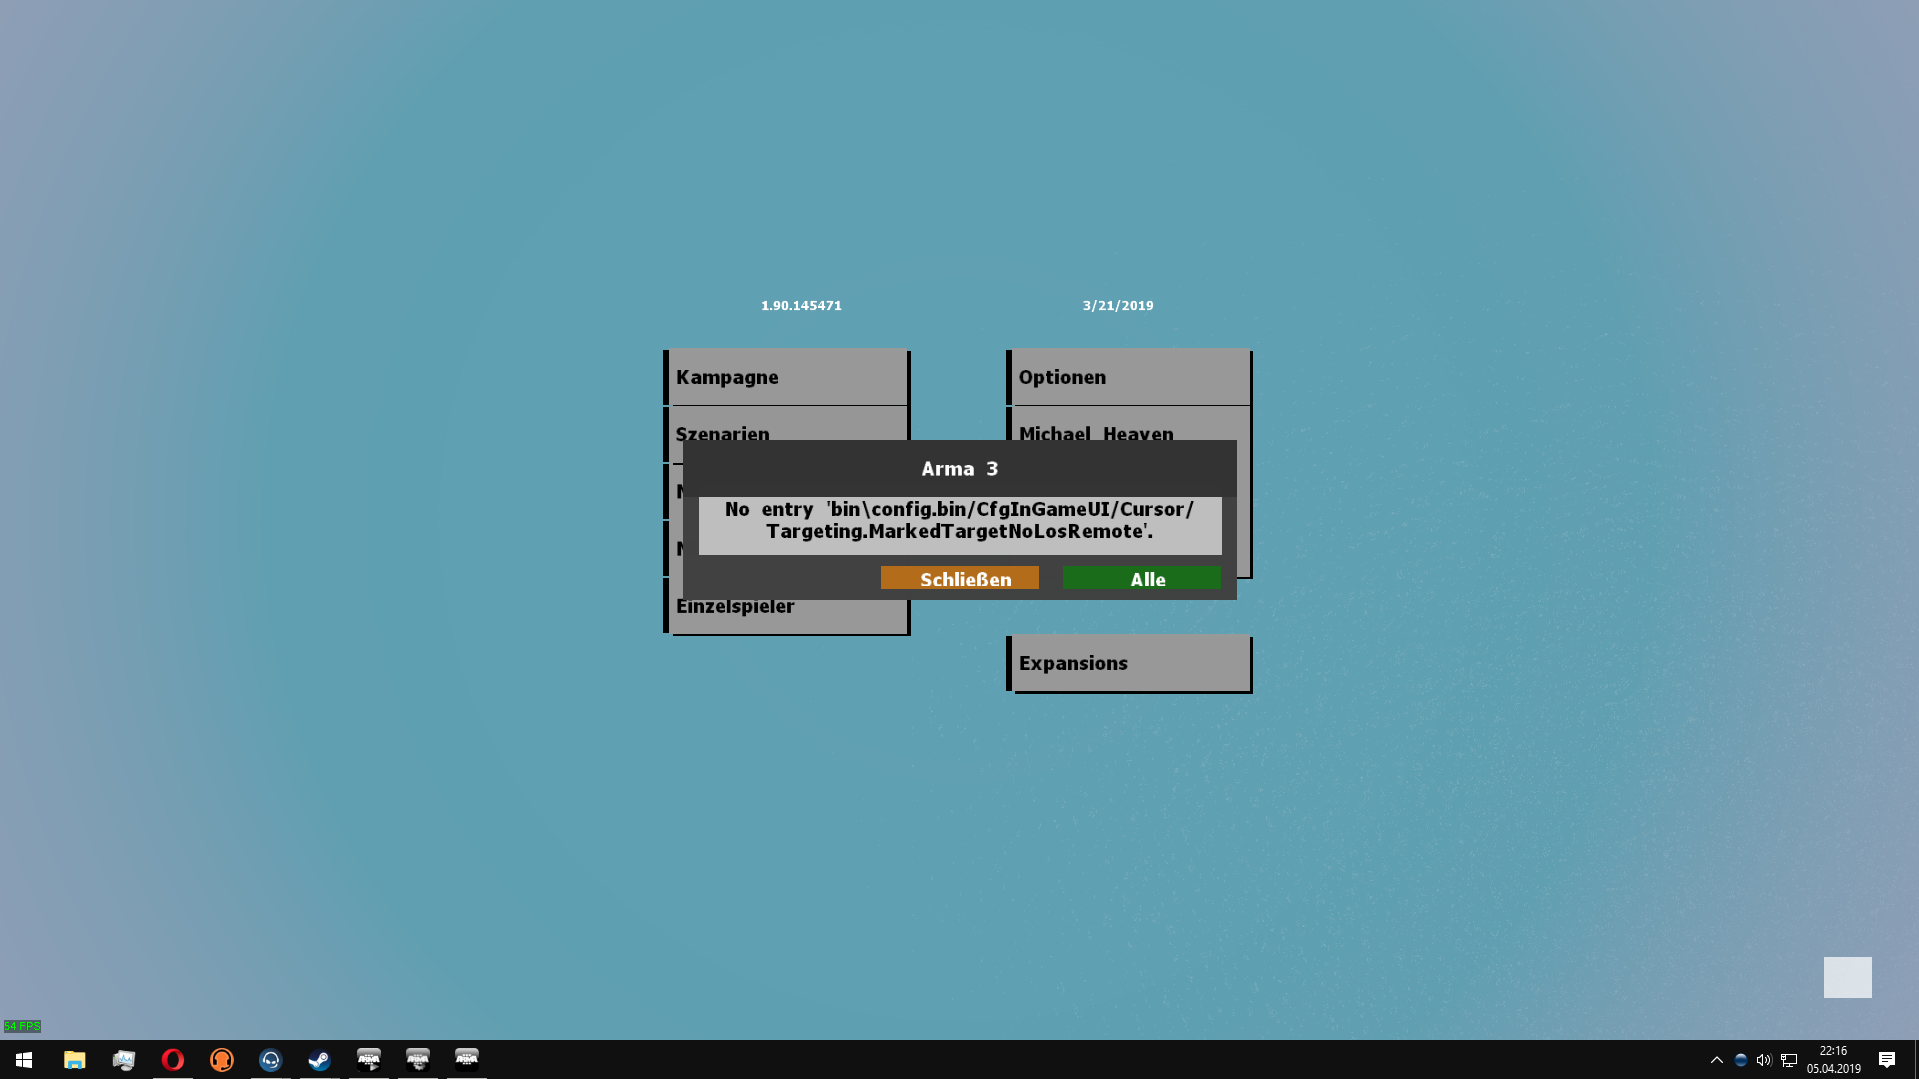The width and height of the screenshot is (1919, 1079).
Task: Open the Windows Action Center notifications
Action: [x=1887, y=1060]
